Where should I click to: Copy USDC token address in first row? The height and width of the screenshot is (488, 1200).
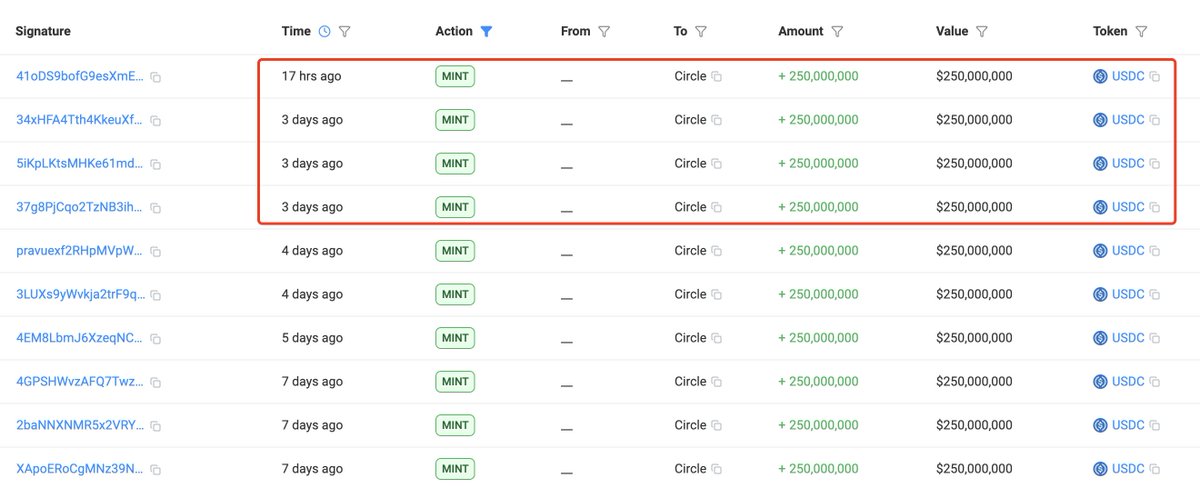click(x=1155, y=77)
